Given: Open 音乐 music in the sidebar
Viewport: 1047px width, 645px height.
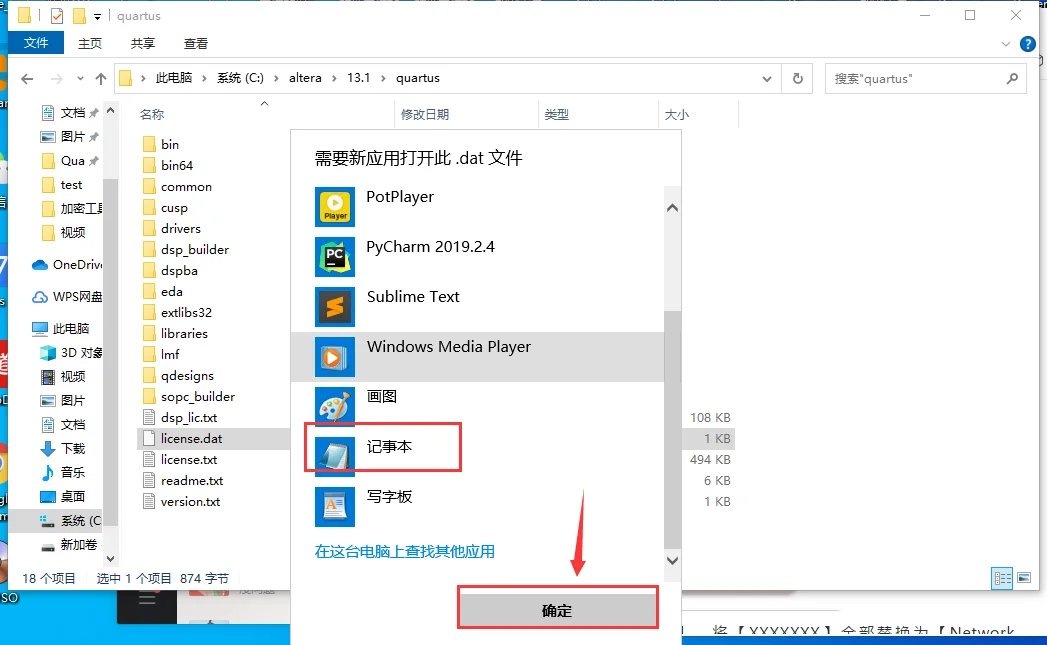Looking at the screenshot, I should (63, 472).
